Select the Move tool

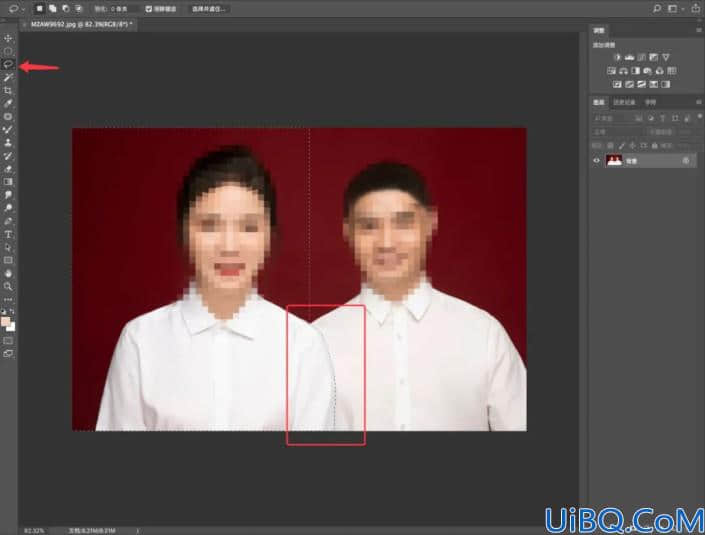8,39
